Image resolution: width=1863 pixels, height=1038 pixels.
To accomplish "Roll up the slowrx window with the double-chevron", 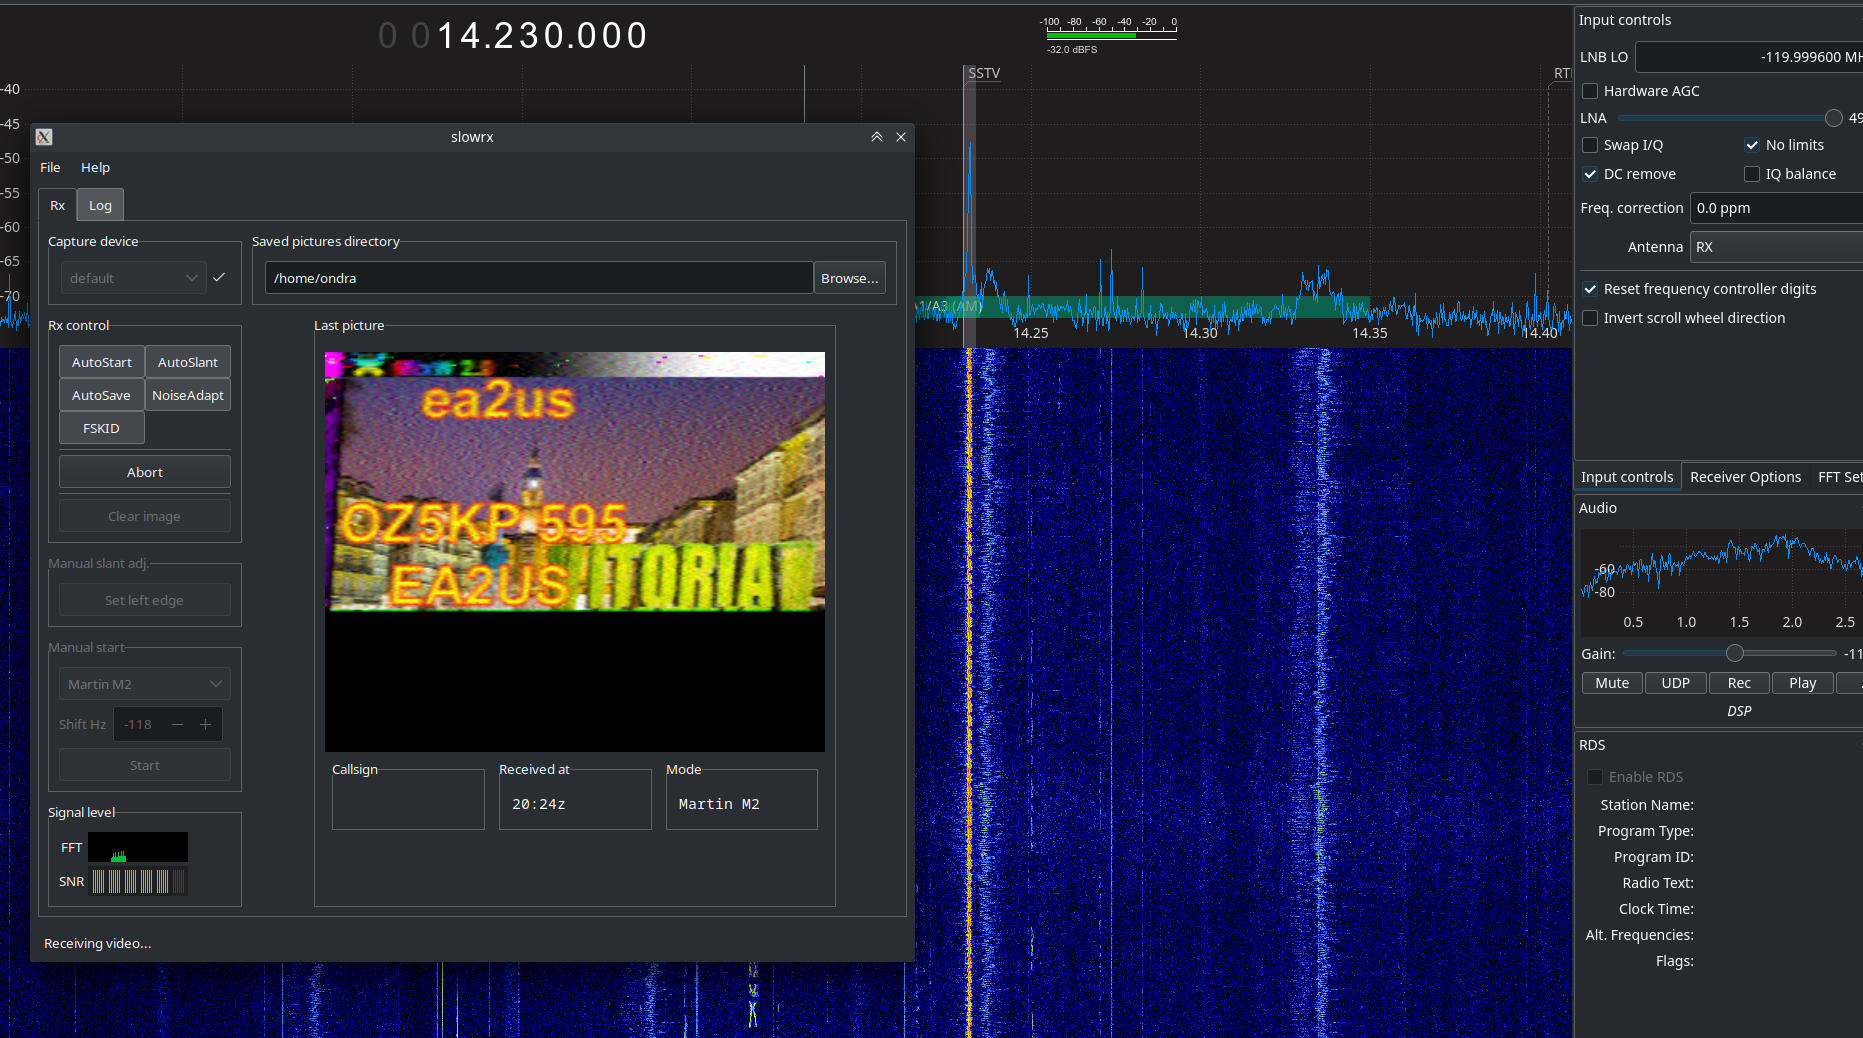I will [x=877, y=137].
